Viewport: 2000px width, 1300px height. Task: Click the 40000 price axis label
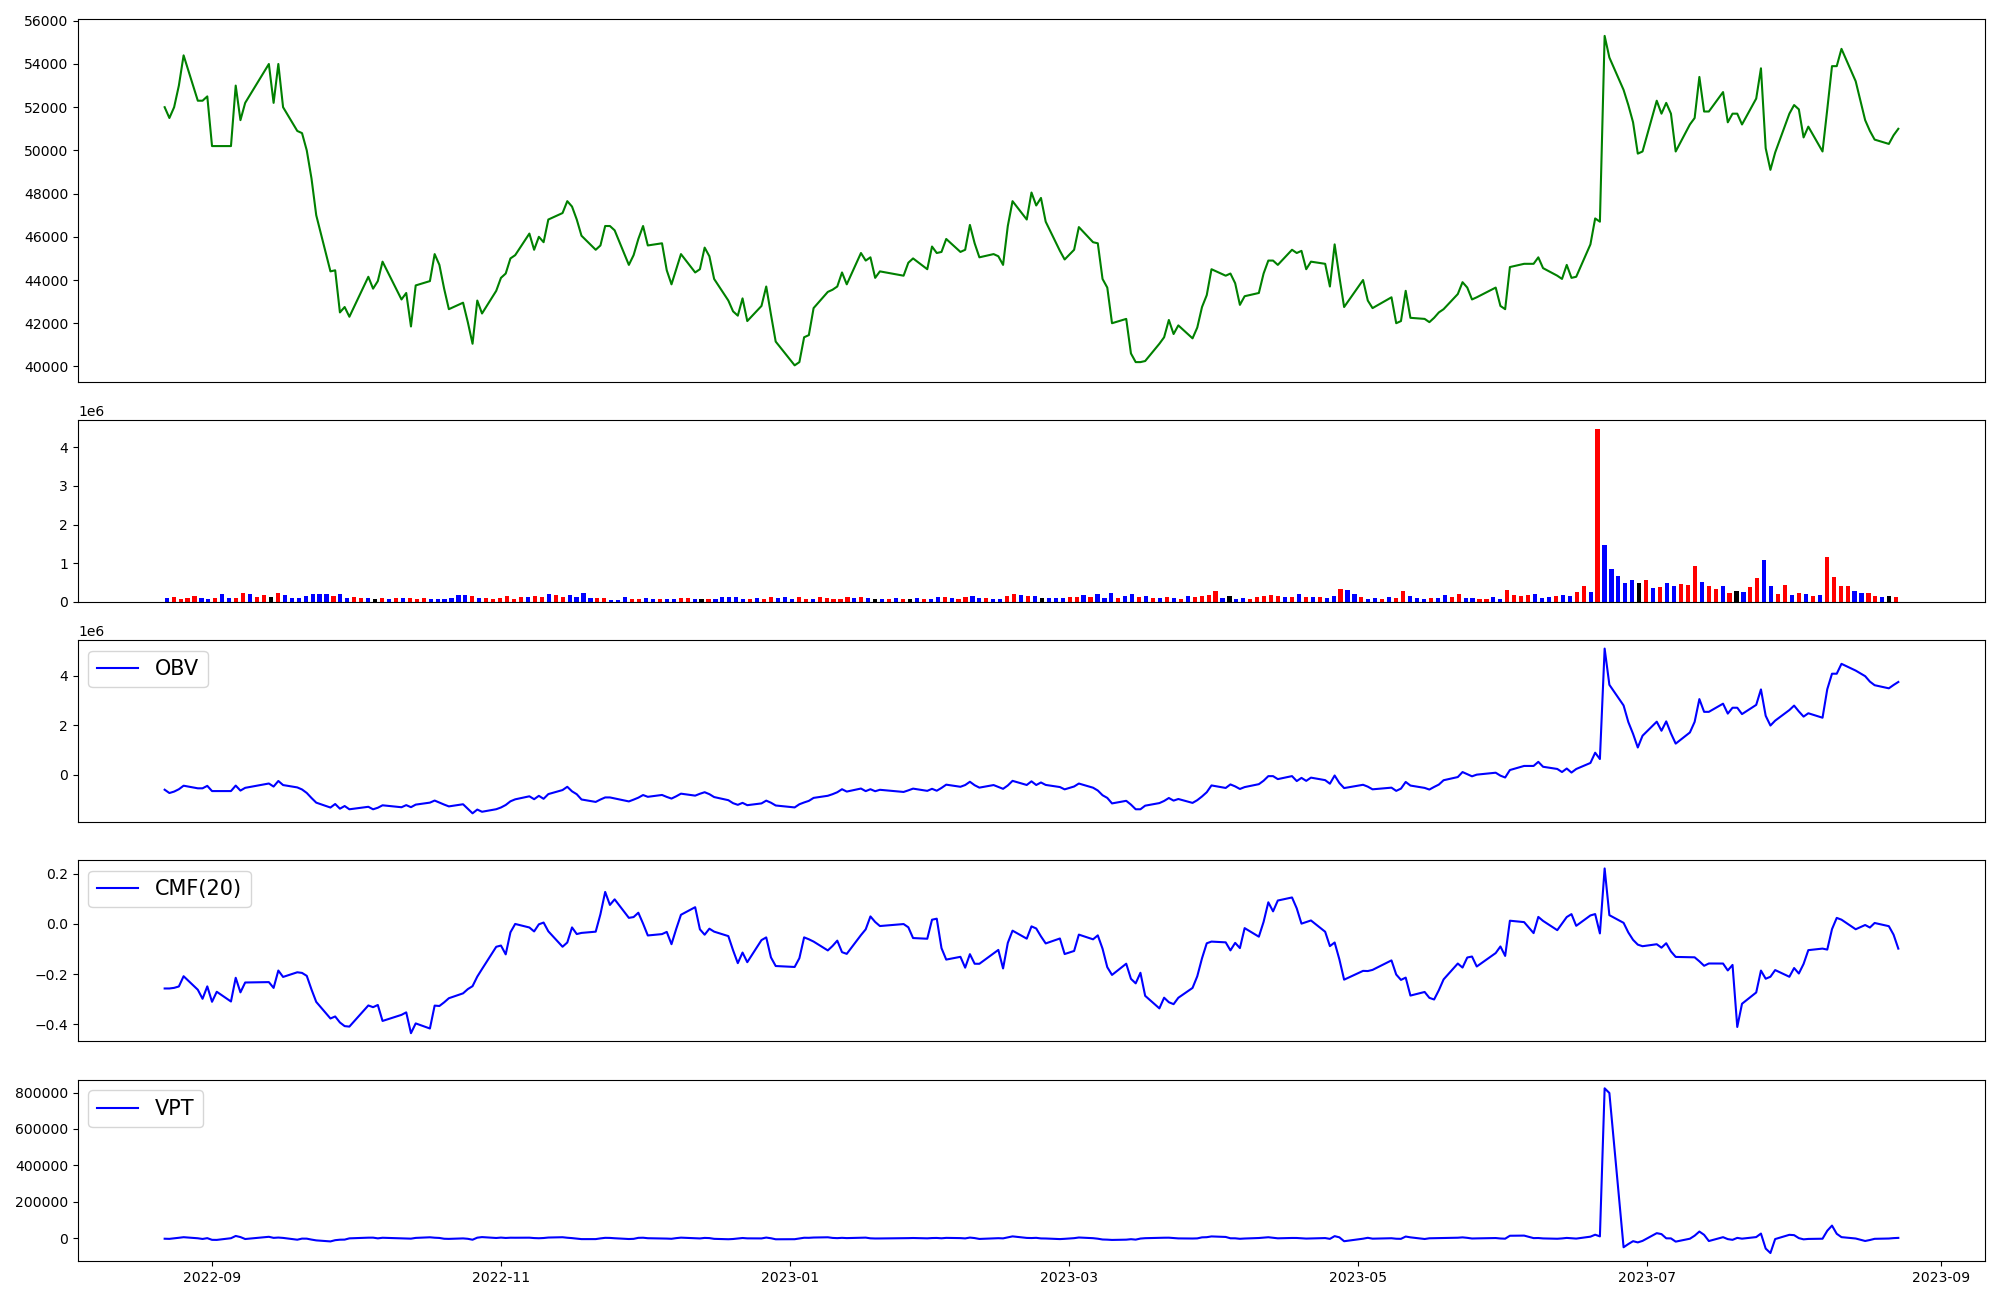click(x=45, y=367)
